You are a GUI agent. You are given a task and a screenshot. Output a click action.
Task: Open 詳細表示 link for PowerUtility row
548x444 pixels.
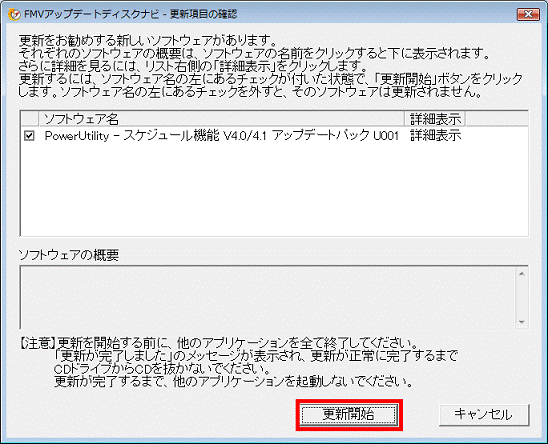tap(435, 136)
